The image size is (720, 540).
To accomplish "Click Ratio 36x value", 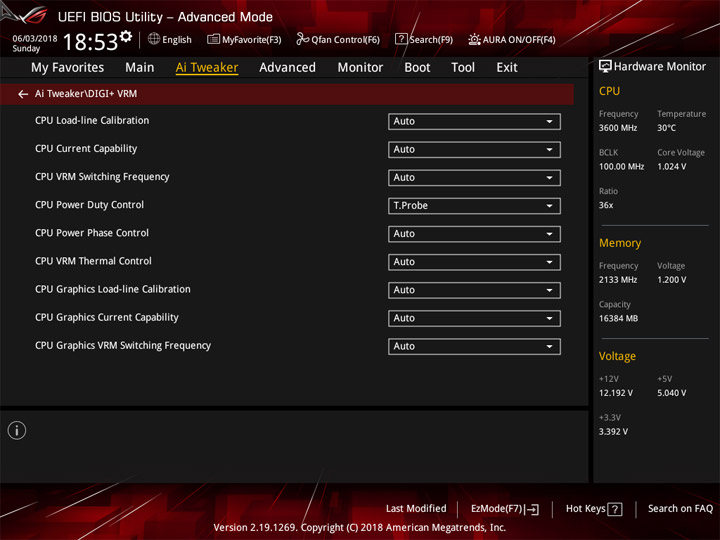I will point(606,205).
